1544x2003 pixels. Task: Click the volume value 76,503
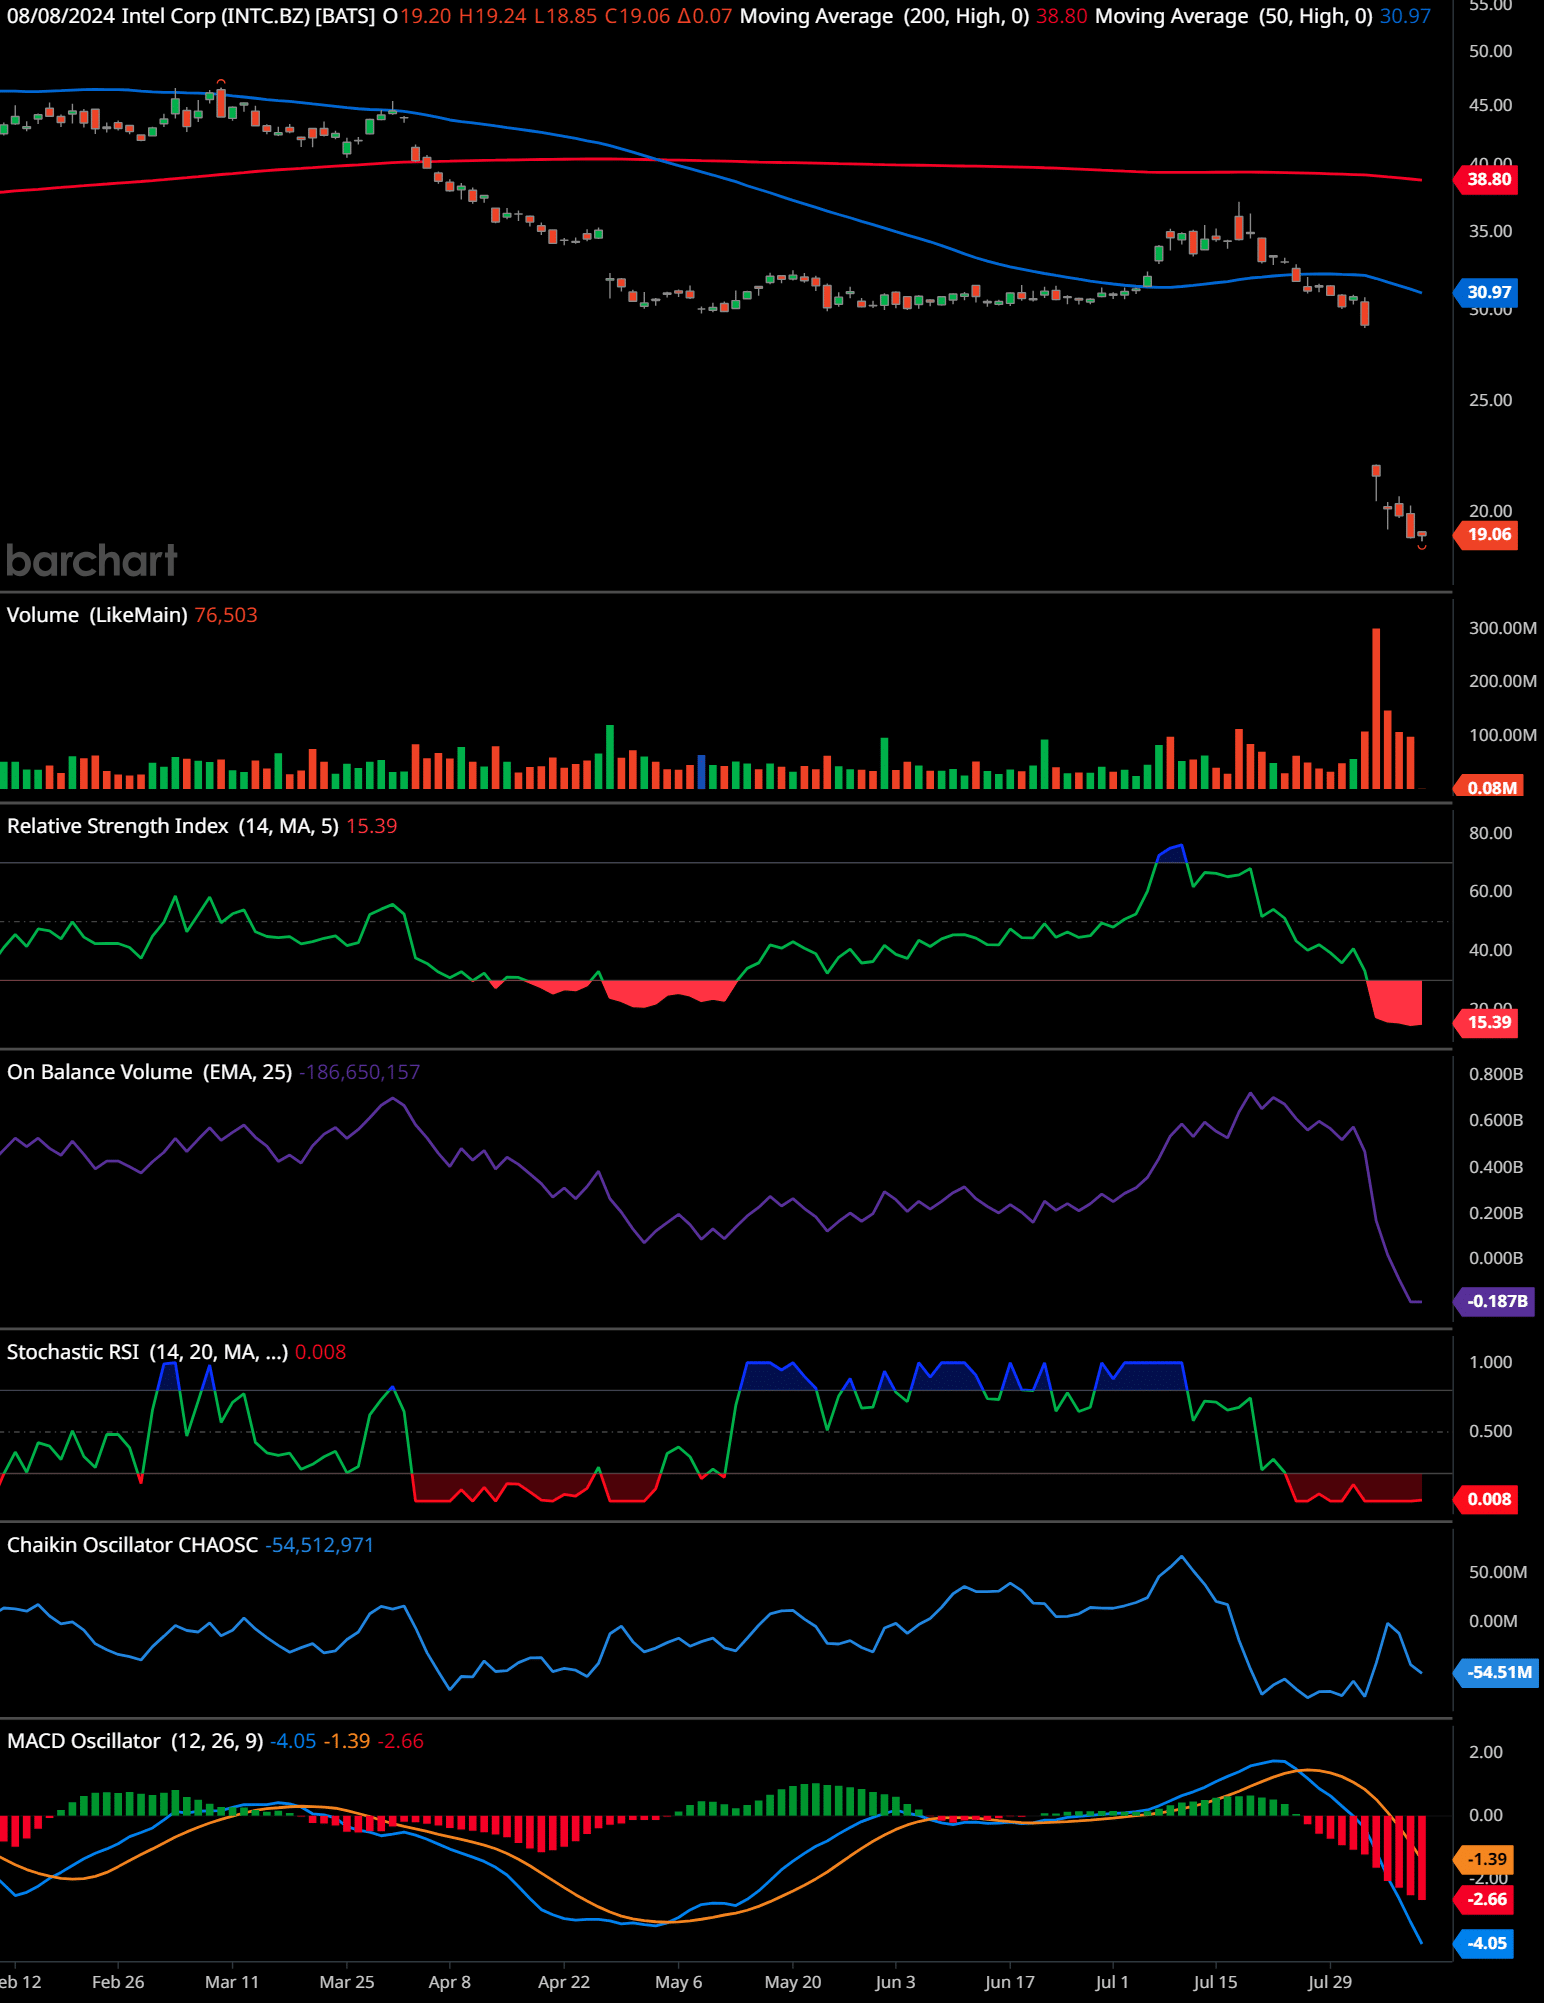pos(226,615)
